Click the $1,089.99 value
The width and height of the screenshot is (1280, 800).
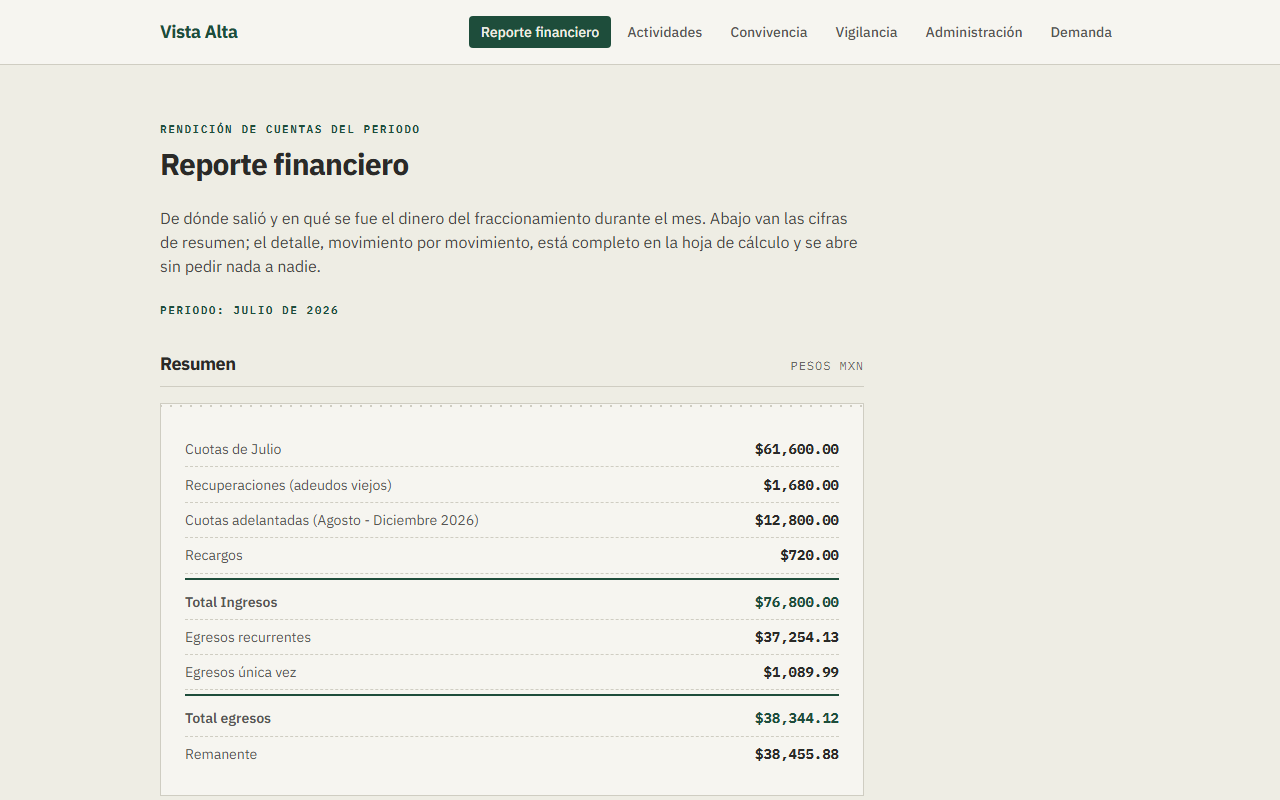[801, 672]
